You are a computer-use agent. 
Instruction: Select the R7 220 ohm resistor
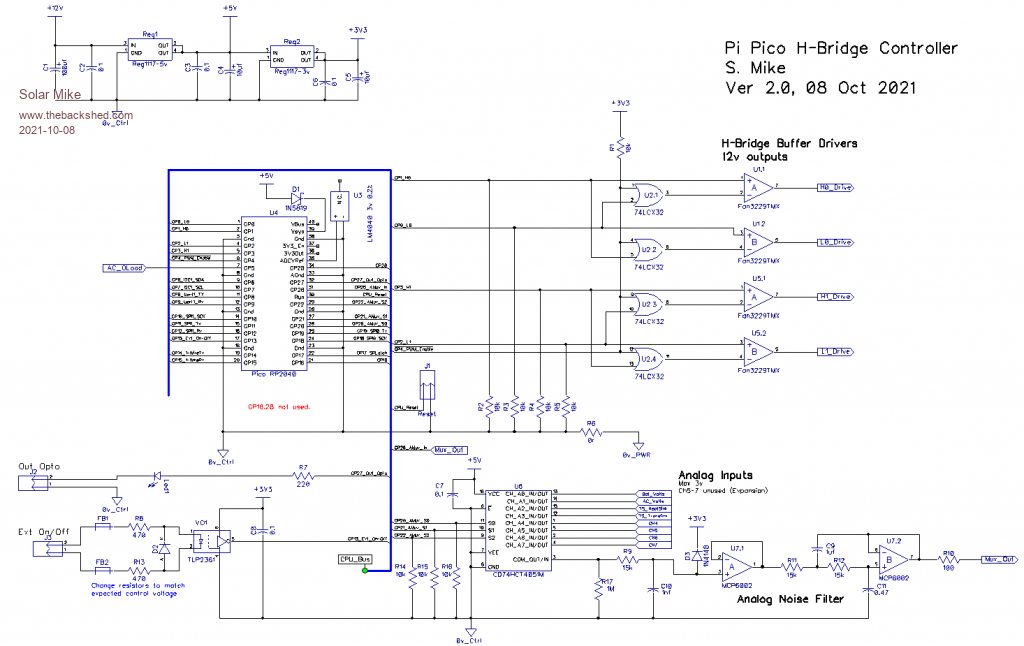point(301,476)
